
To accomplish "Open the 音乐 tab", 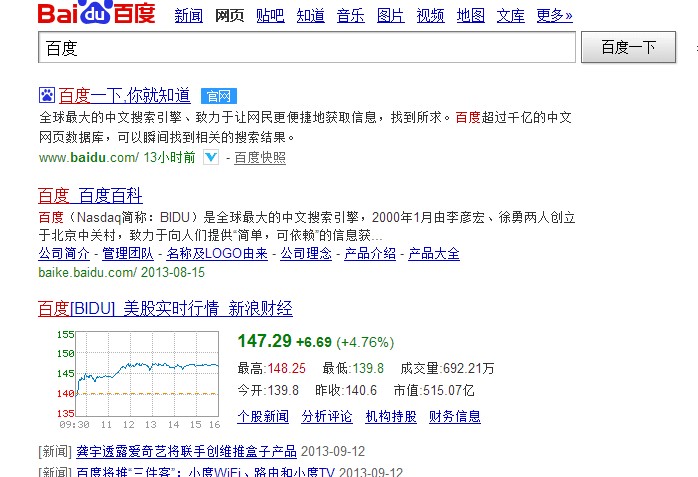I will pos(350,16).
